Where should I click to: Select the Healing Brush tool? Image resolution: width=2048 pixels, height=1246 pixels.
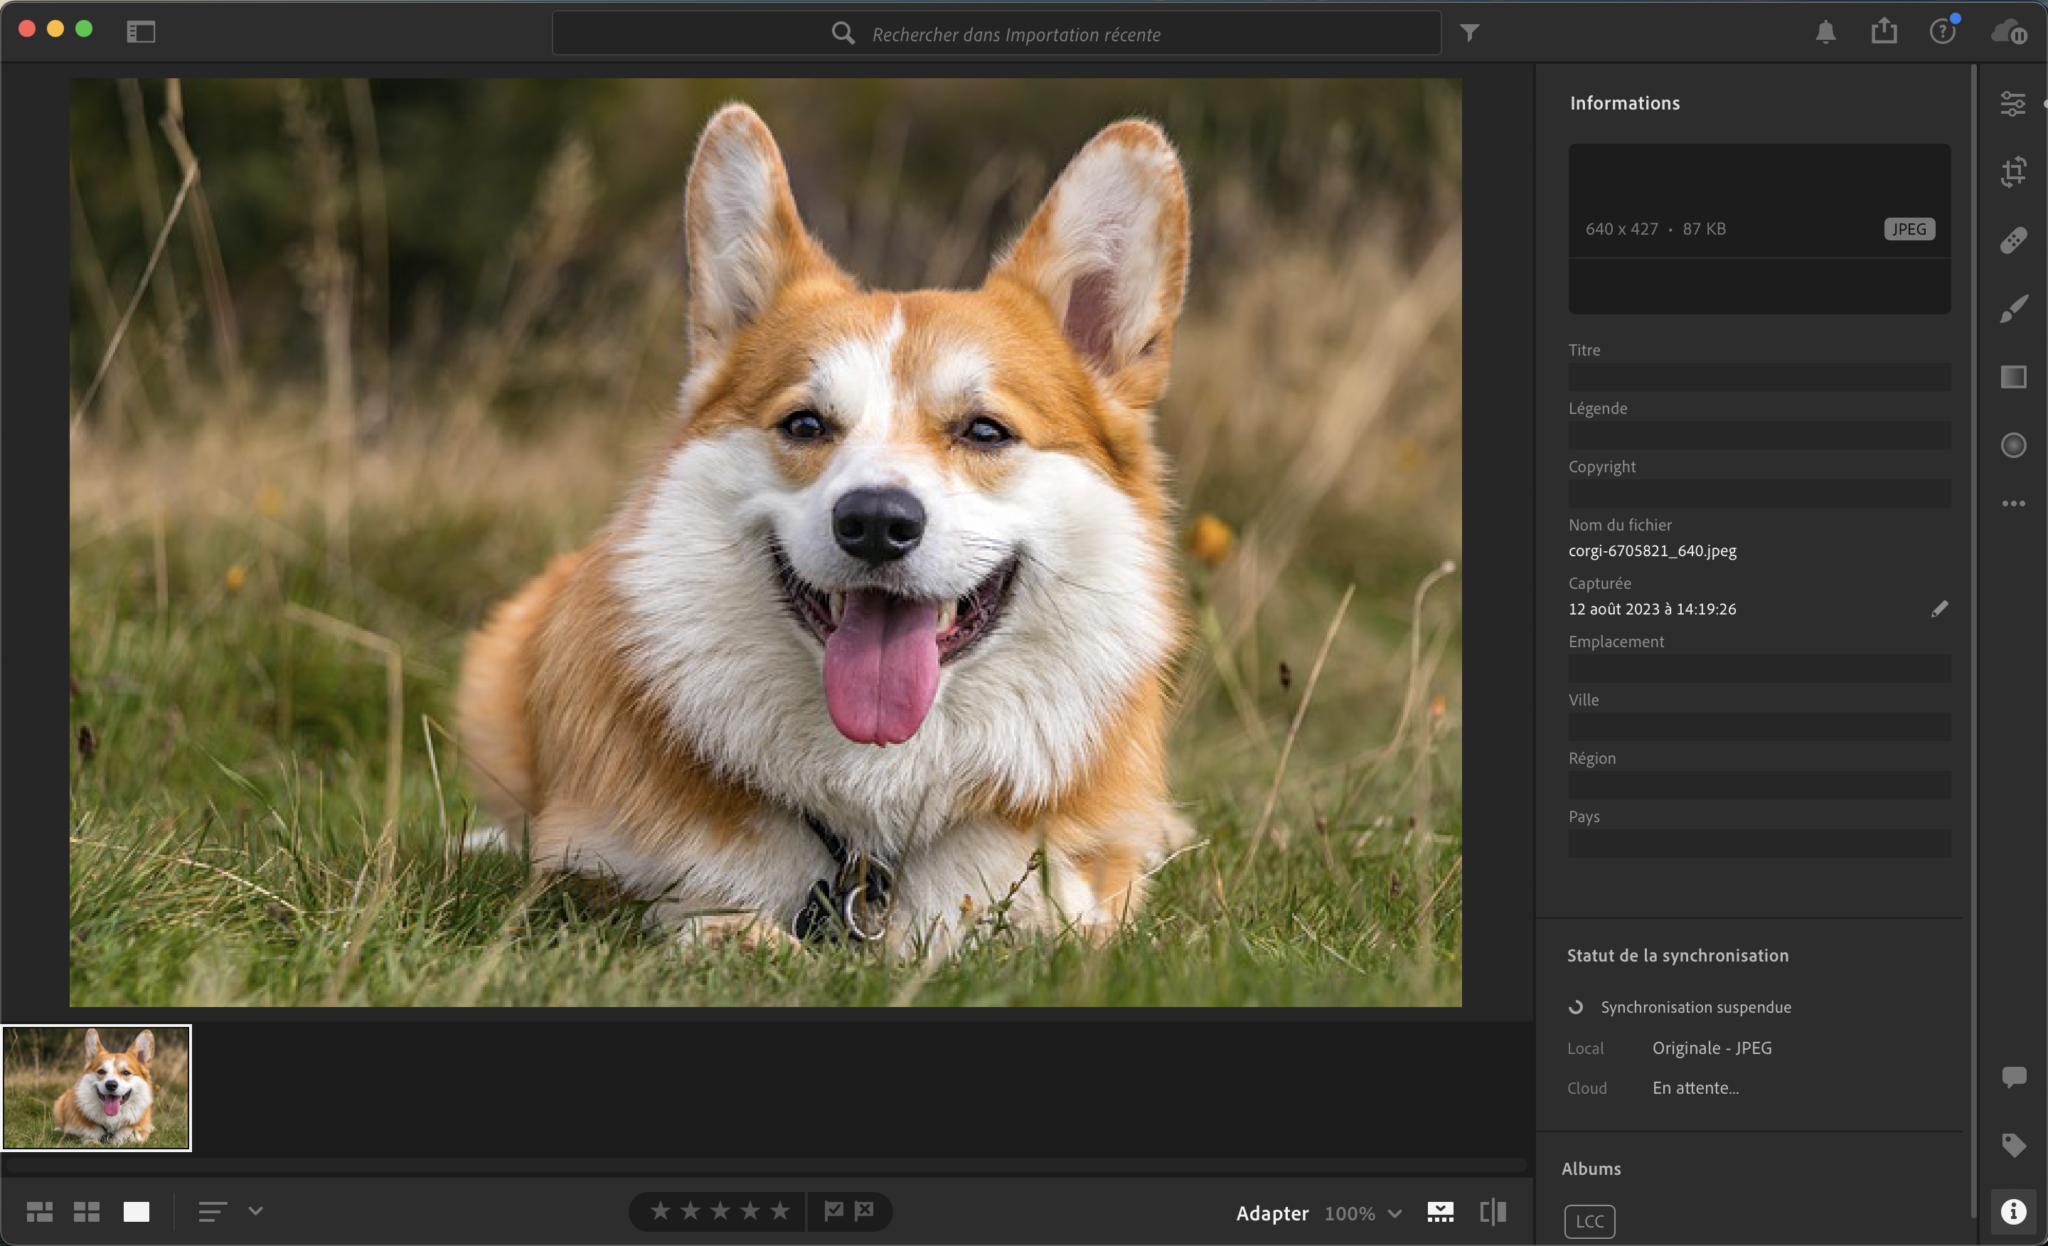click(2013, 240)
